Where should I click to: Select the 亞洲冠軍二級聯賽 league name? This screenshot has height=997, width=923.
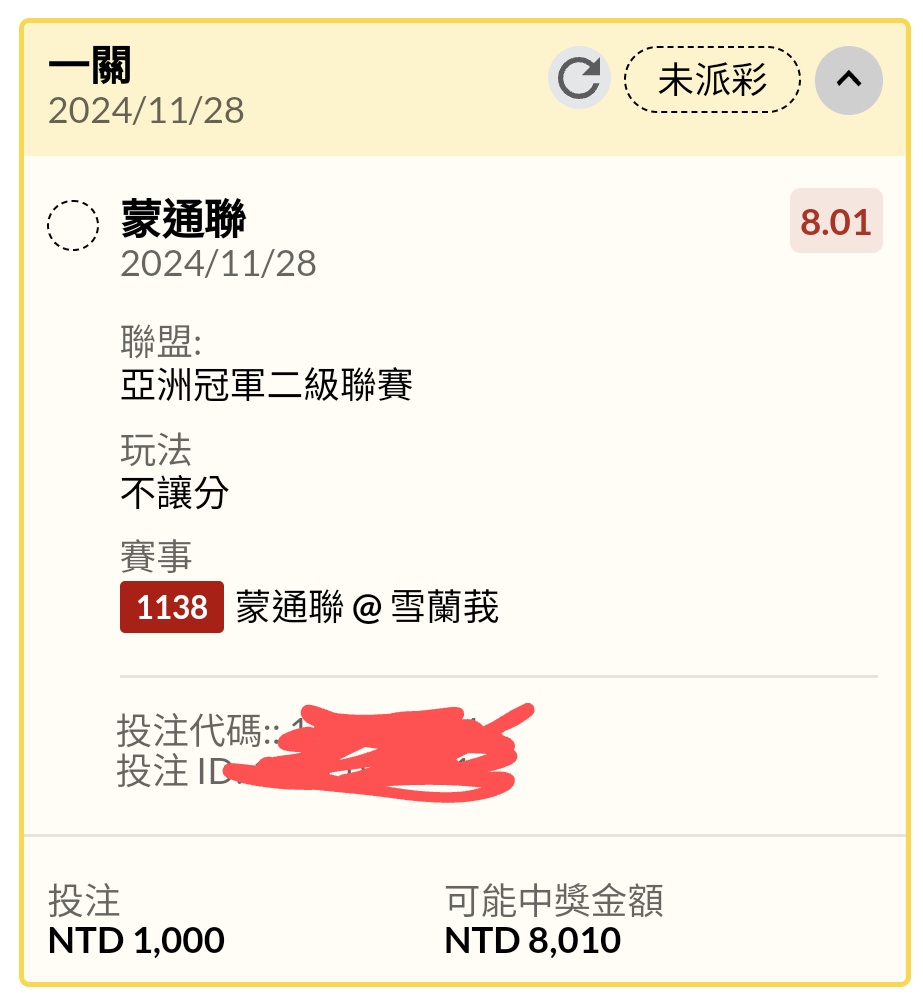(x=266, y=385)
